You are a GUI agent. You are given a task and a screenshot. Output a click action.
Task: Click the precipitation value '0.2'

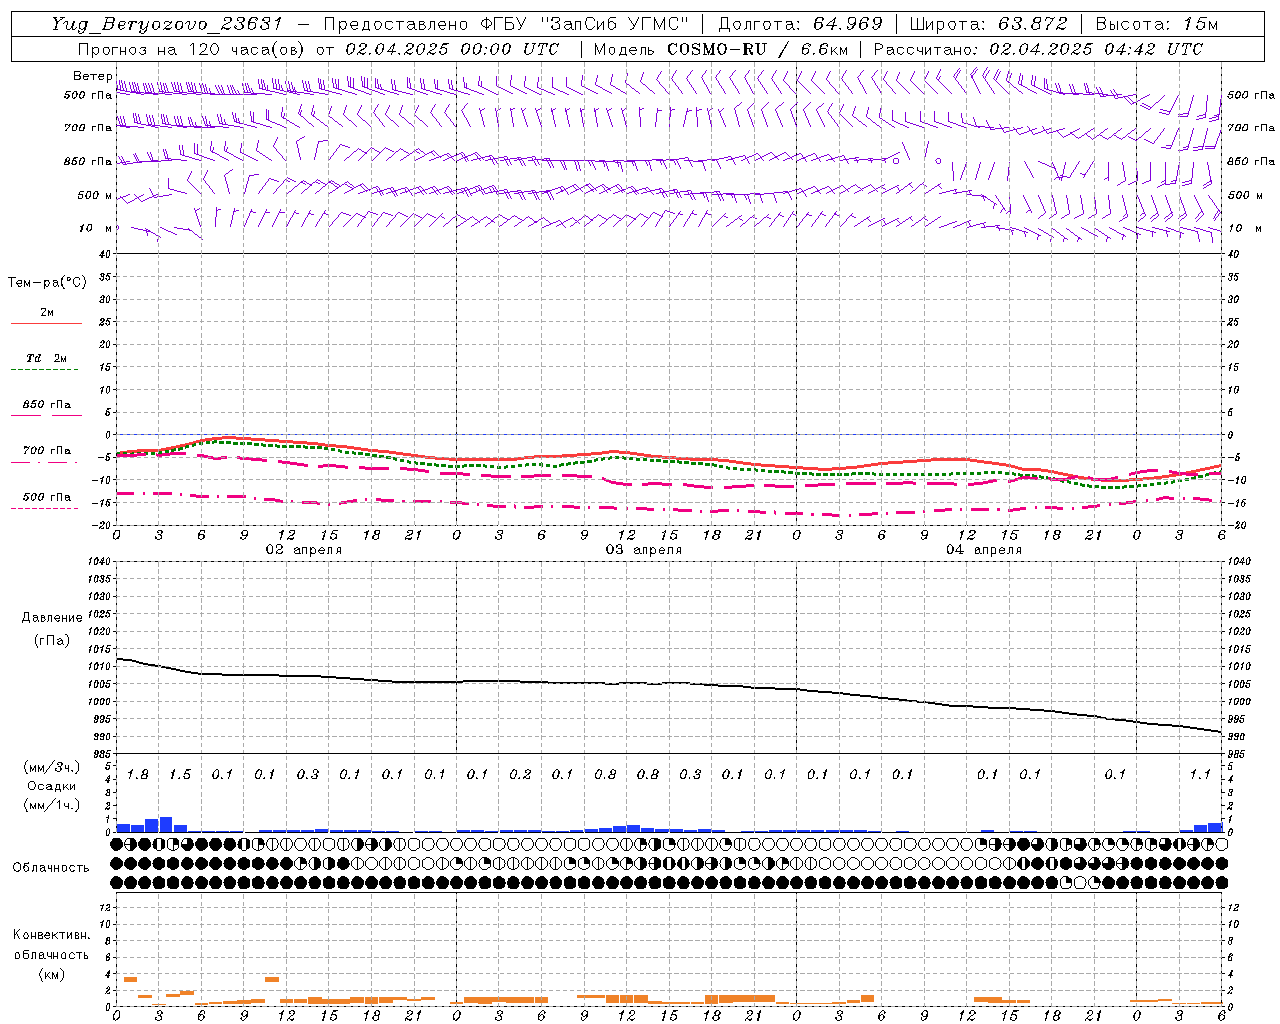(520, 774)
